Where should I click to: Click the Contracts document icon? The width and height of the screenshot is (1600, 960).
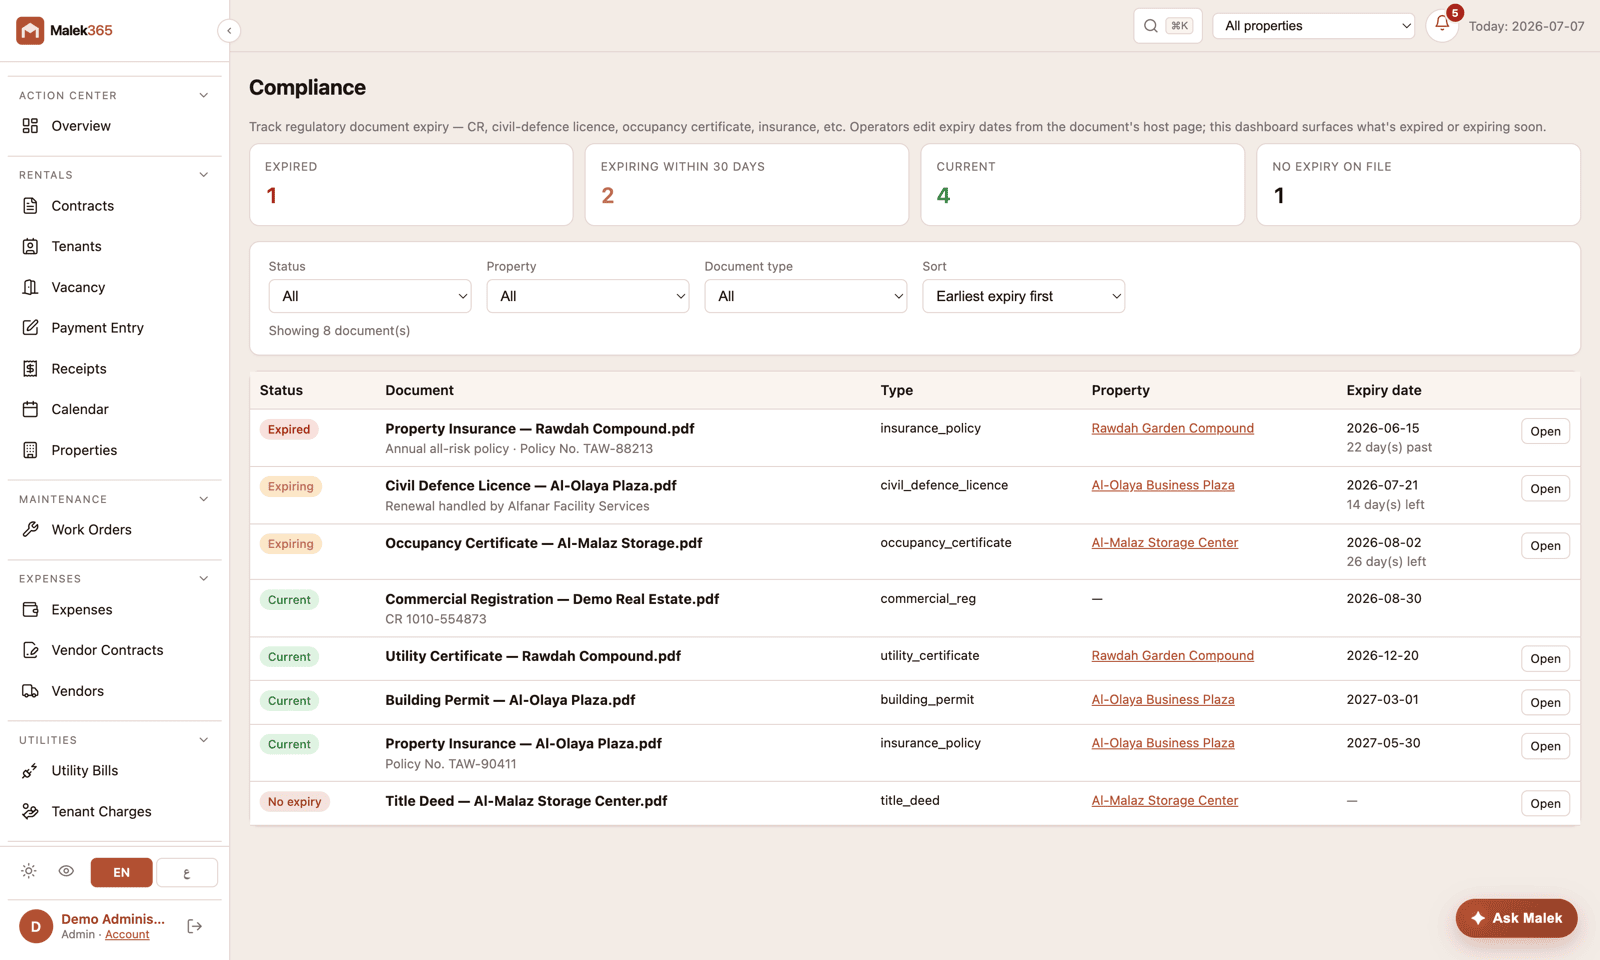click(30, 206)
